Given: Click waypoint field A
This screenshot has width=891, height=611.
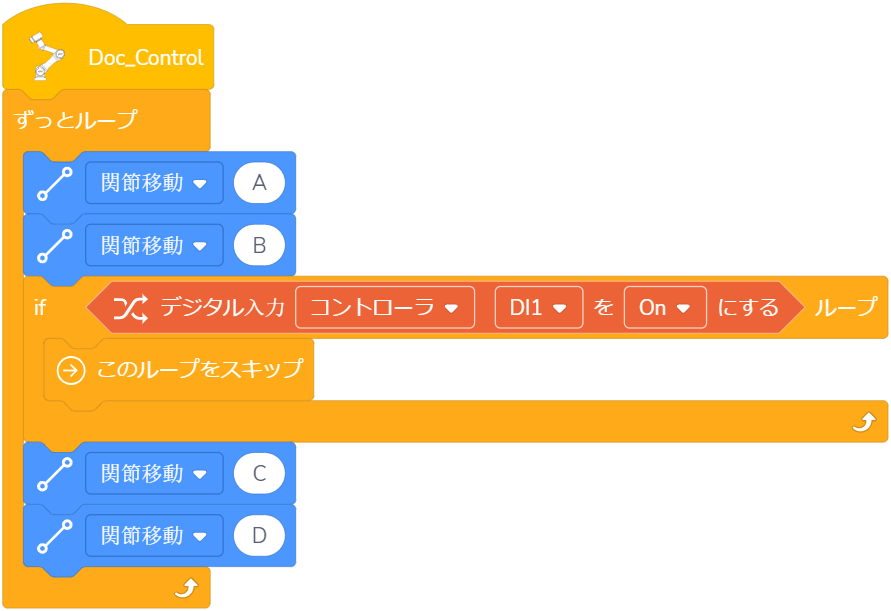Looking at the screenshot, I should (x=259, y=184).
